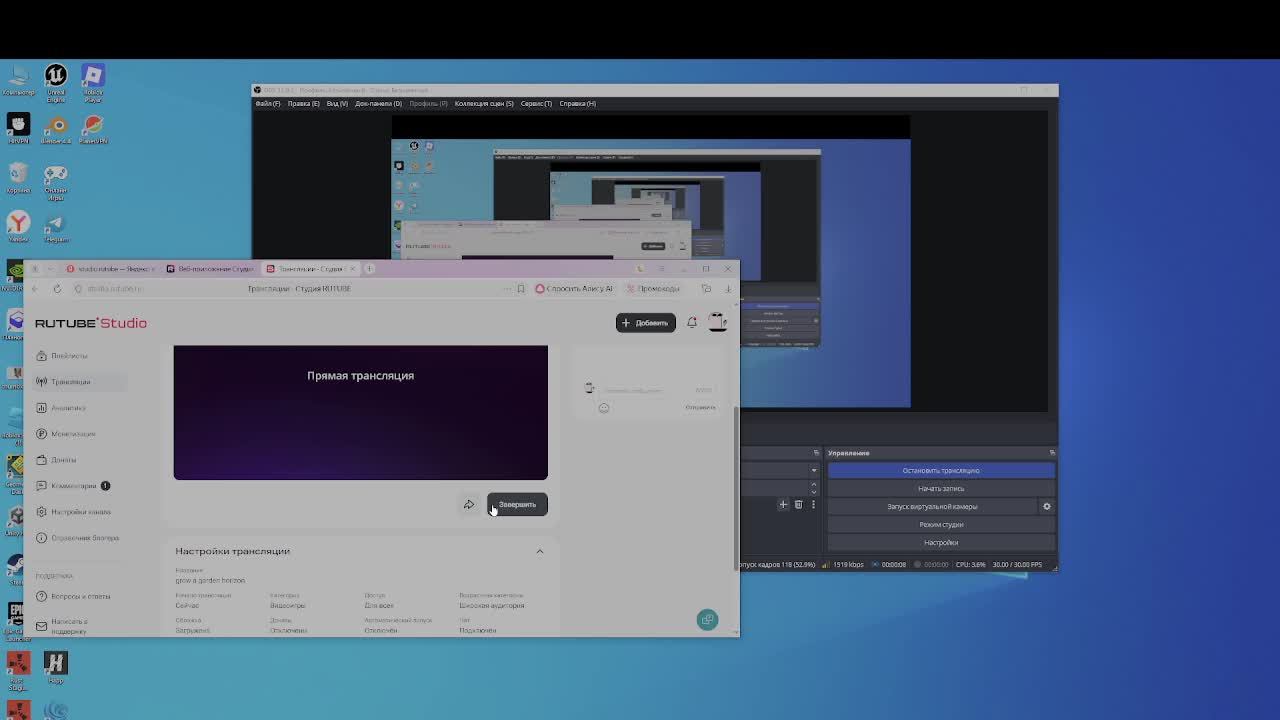The height and width of the screenshot is (720, 1280).
Task: Open the OBS three-dot more options icon
Action: 813,504
